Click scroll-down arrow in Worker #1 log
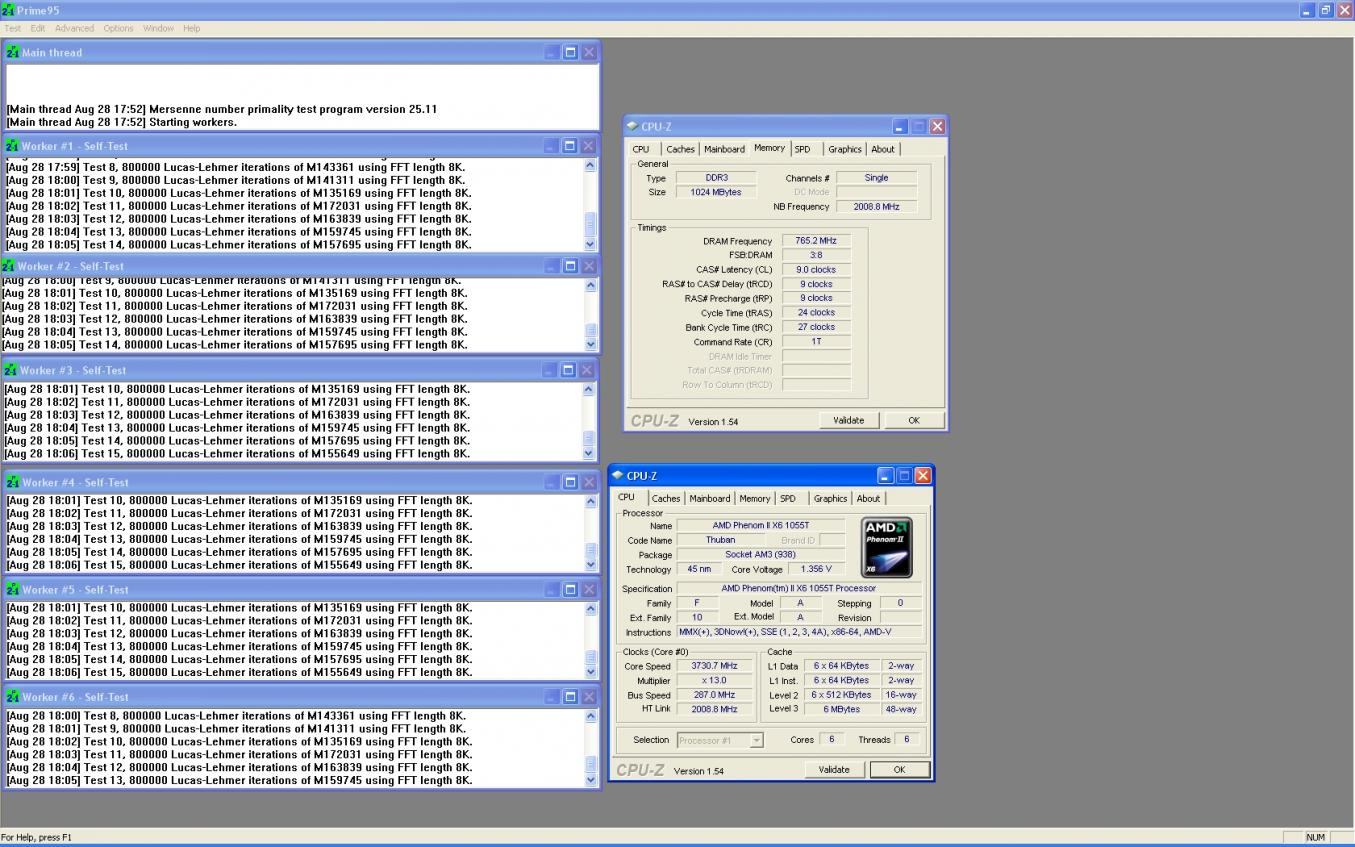The image size is (1355, 847). pos(590,244)
